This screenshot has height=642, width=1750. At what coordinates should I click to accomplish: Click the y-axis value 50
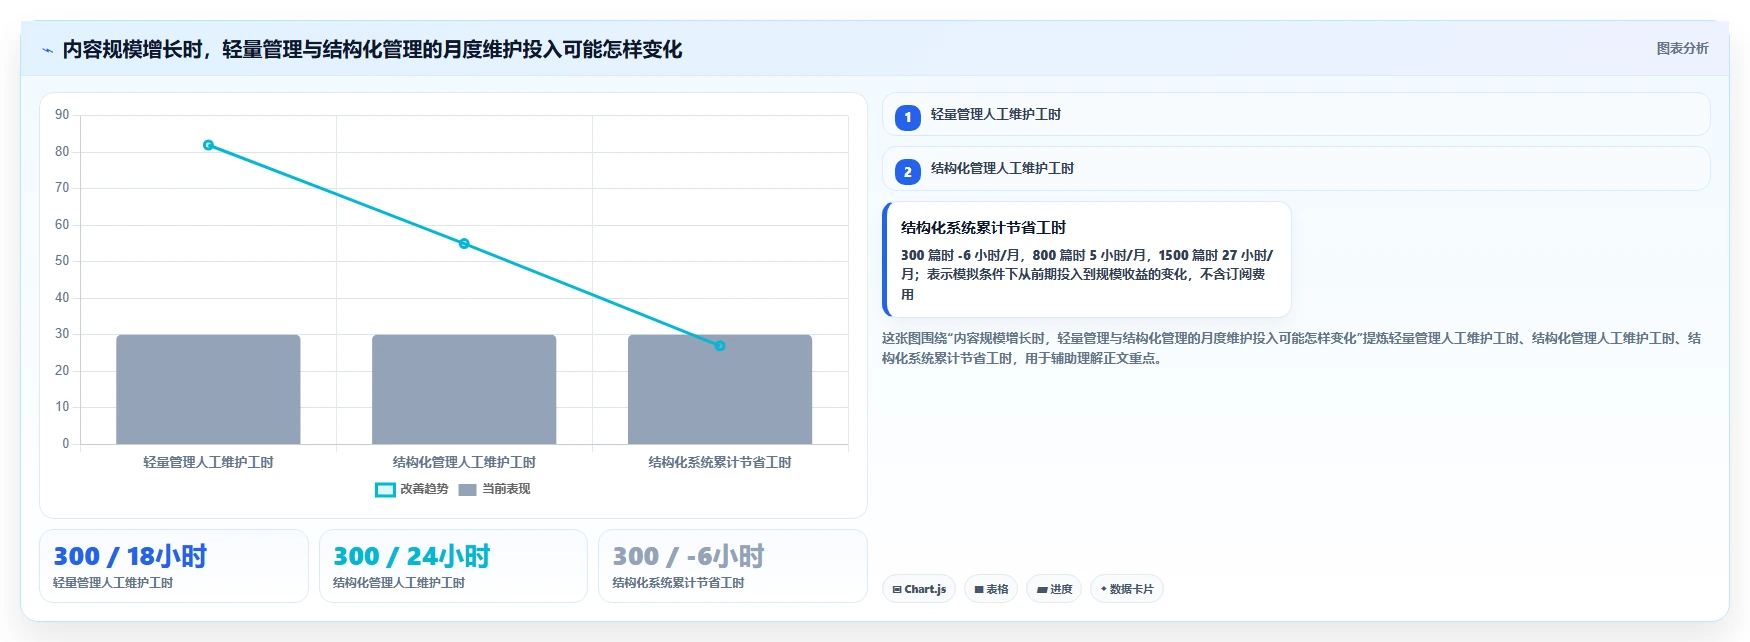pos(62,261)
